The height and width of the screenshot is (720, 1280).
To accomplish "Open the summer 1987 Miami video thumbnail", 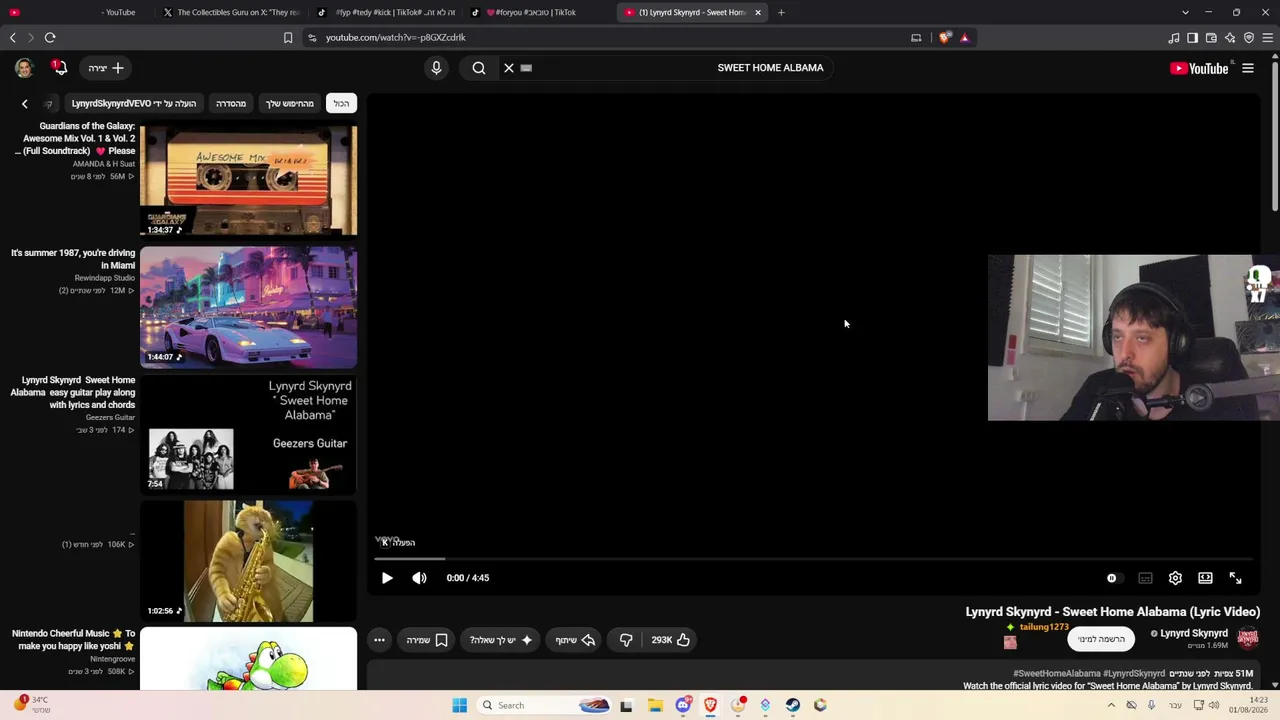I will (248, 307).
